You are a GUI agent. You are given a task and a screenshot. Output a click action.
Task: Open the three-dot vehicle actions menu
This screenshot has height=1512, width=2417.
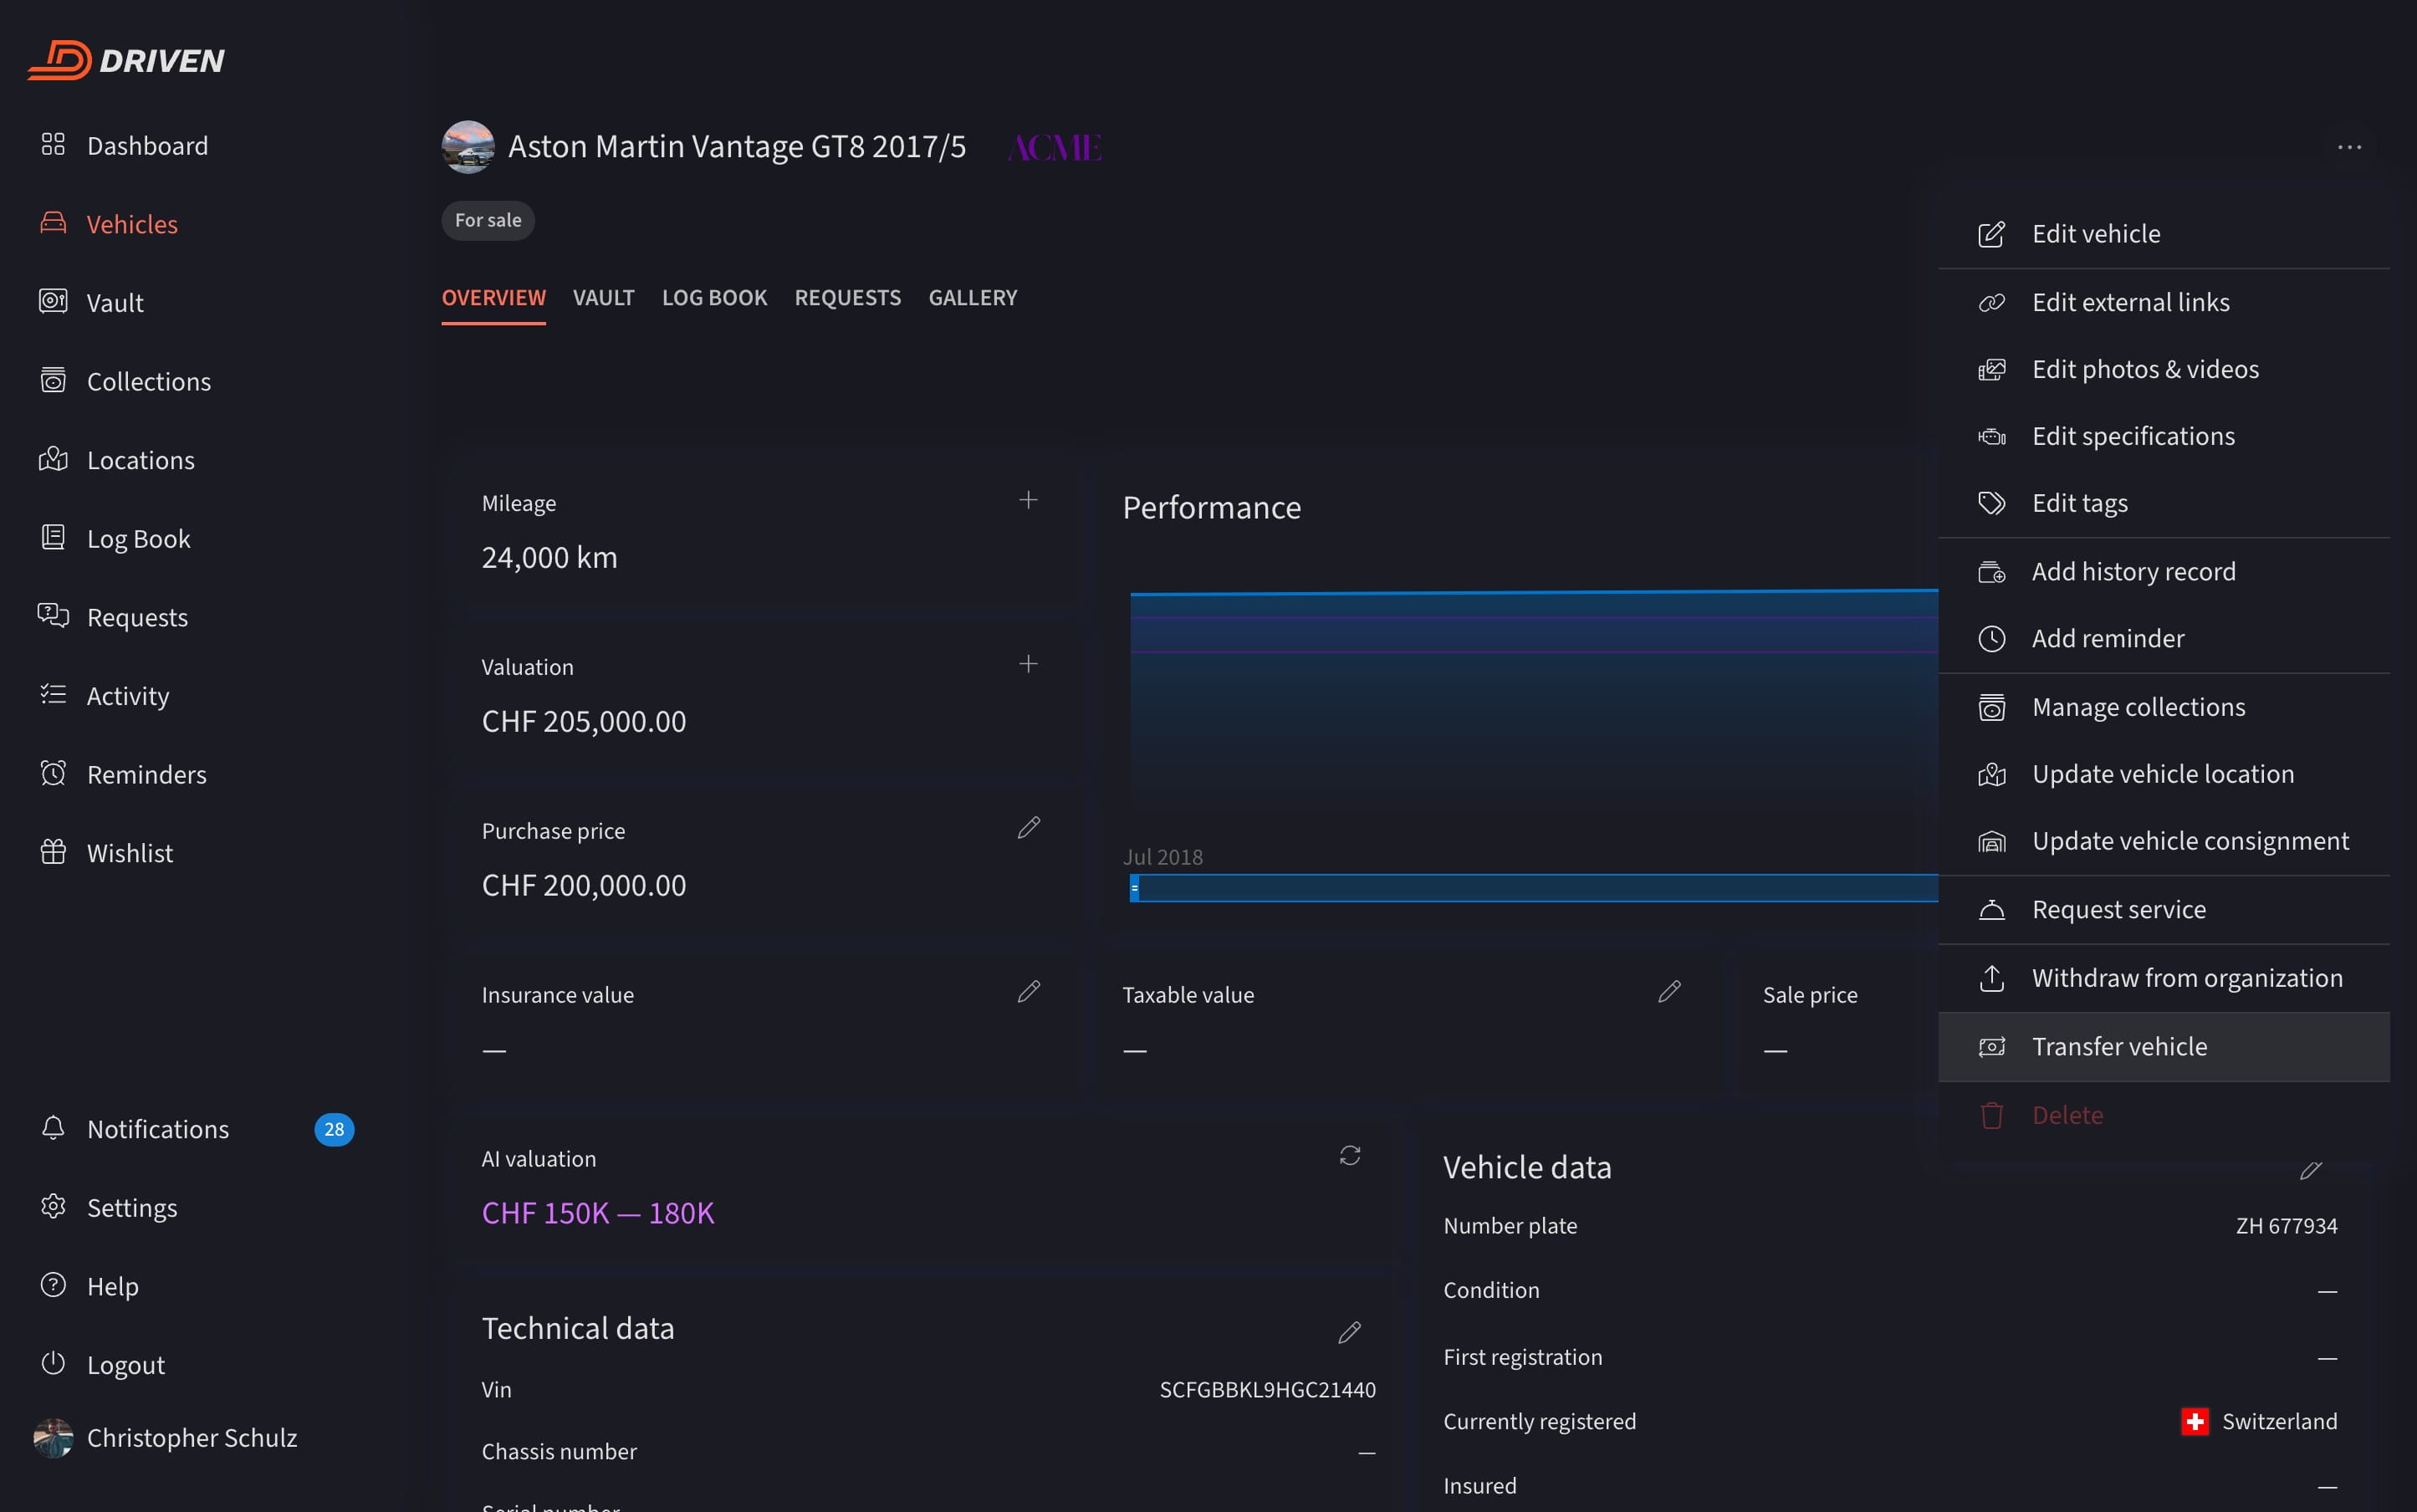pyautogui.click(x=2349, y=147)
